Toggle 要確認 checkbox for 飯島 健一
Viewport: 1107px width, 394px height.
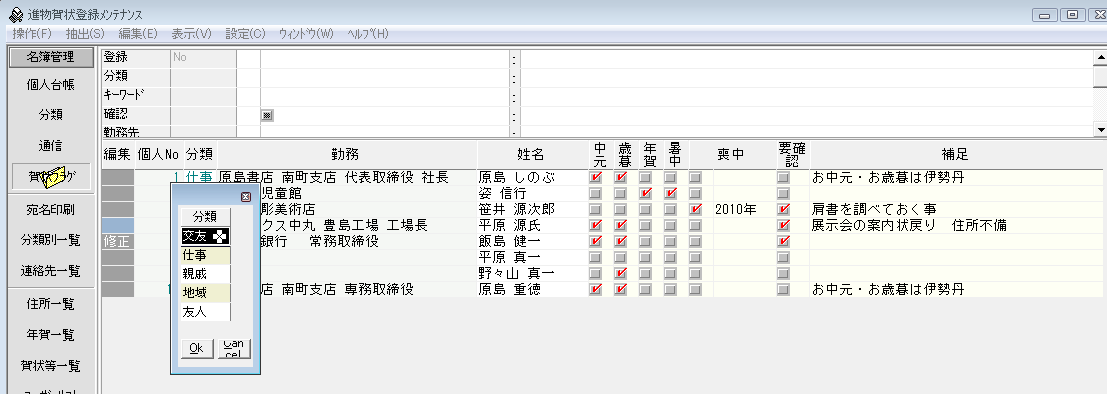784,241
